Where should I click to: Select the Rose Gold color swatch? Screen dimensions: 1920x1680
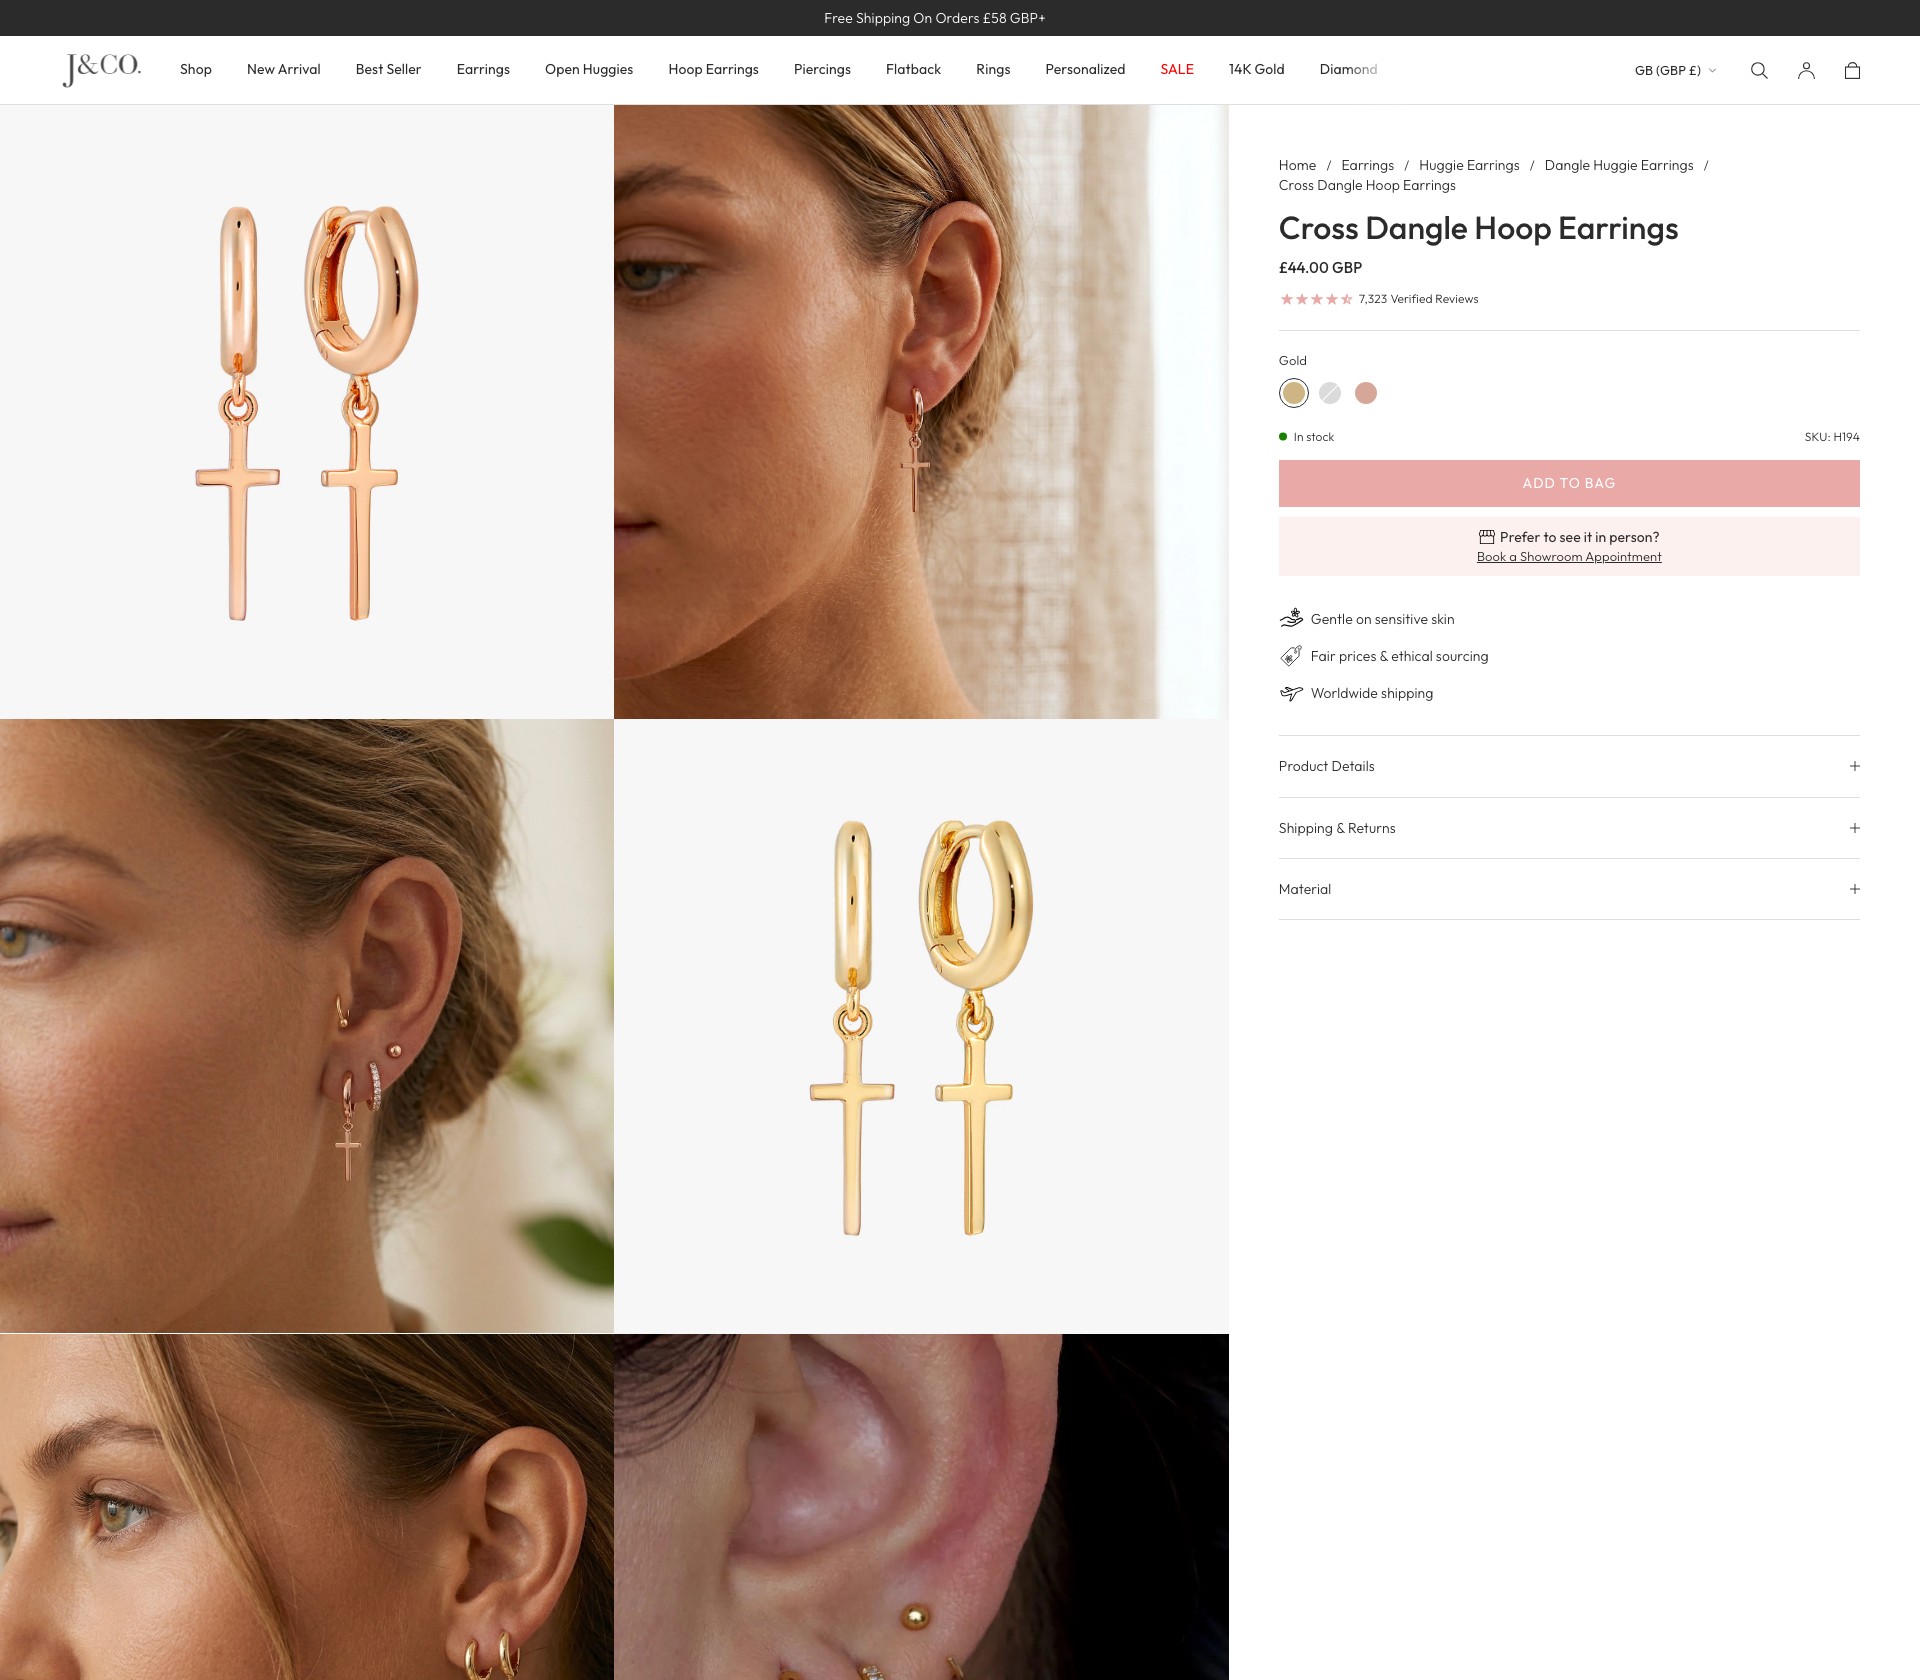[1365, 393]
